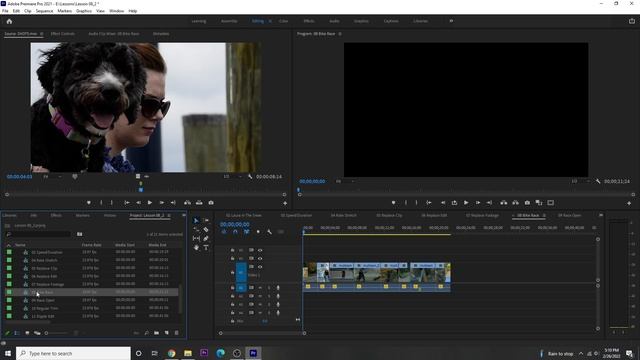Switch to Effect Controls tab
Screen dimensions: 640x360
tap(63, 34)
